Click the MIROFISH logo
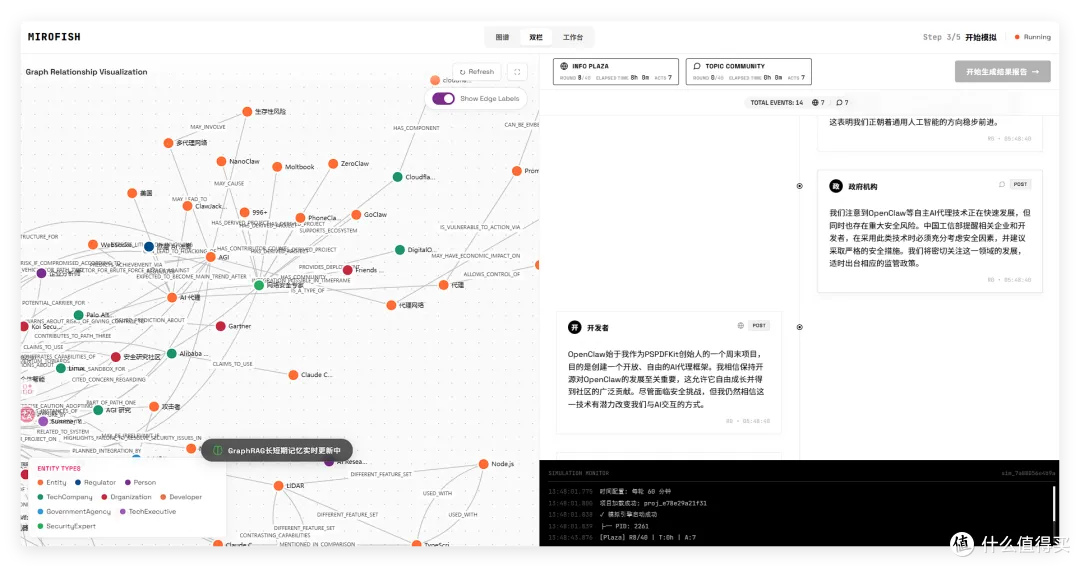 pyautogui.click(x=54, y=37)
